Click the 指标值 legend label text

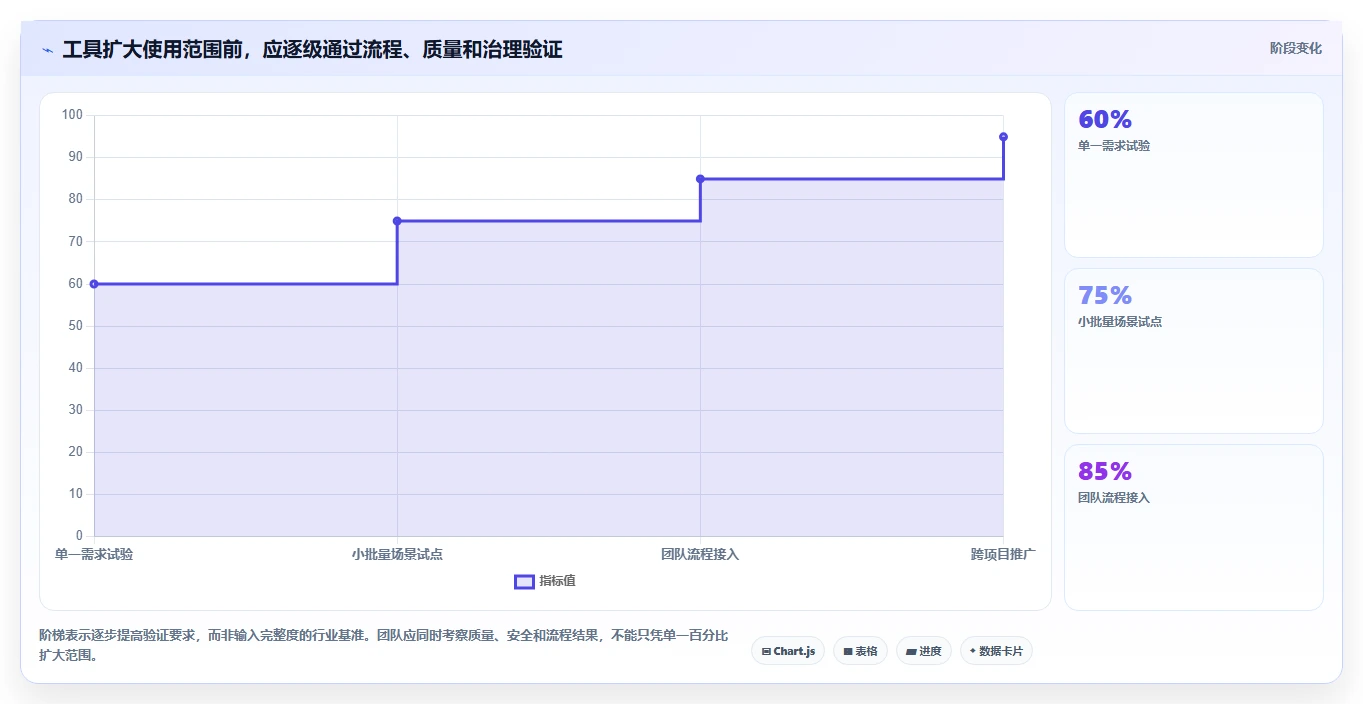(558, 581)
